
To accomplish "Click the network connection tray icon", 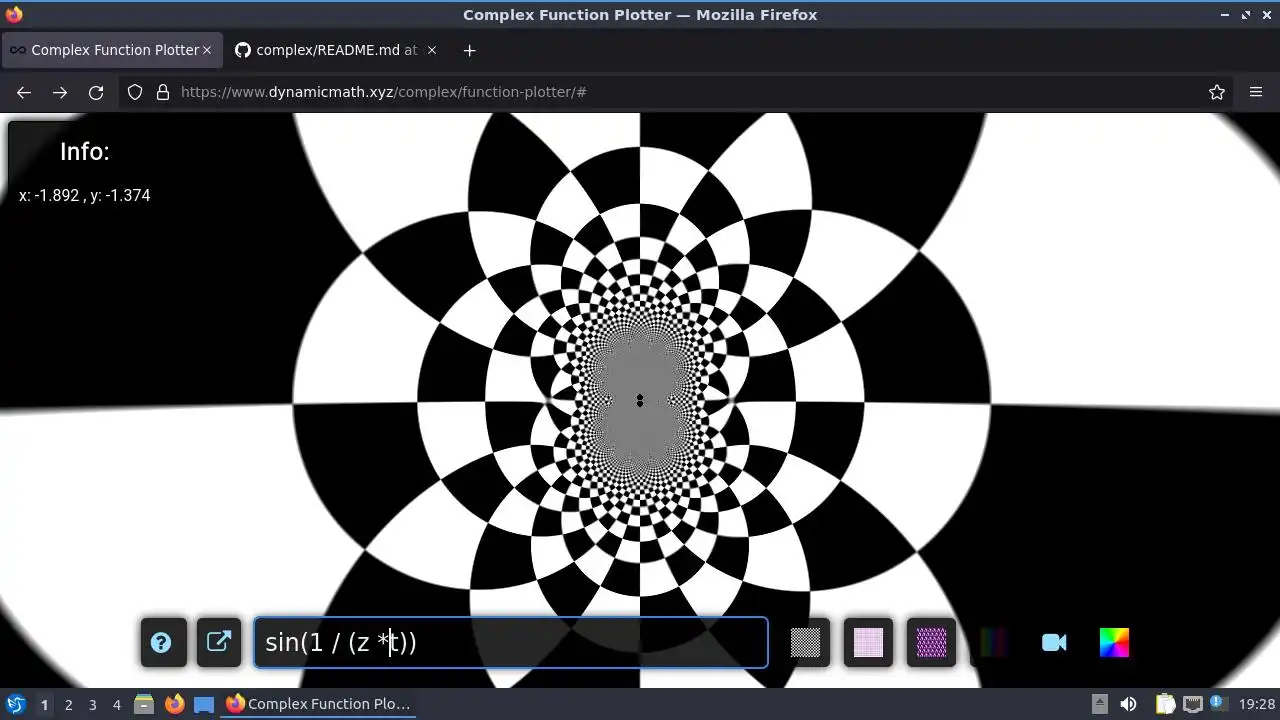I will click(1192, 704).
